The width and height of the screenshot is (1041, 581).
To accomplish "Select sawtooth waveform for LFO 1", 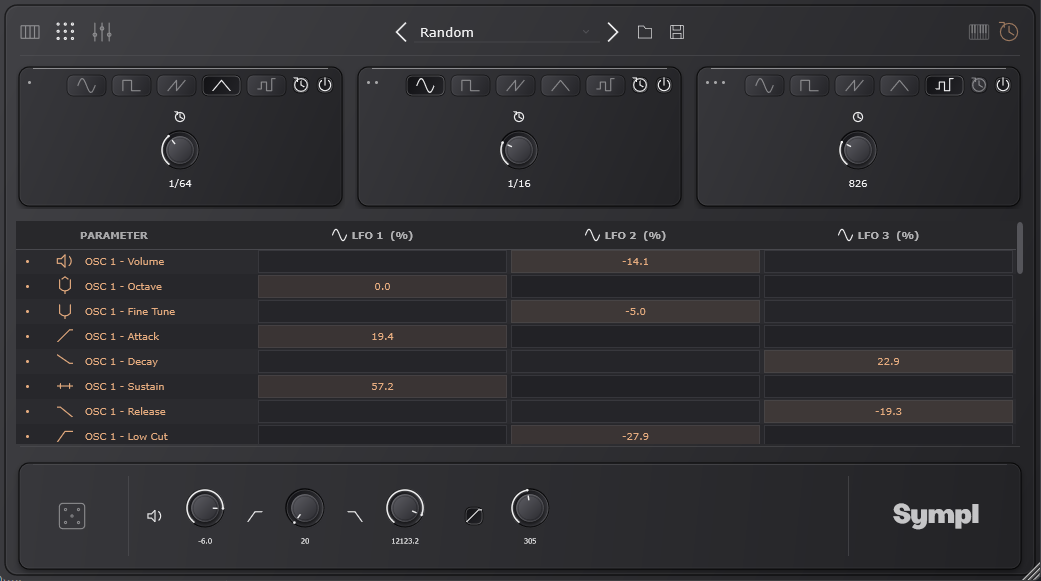I will click(176, 85).
